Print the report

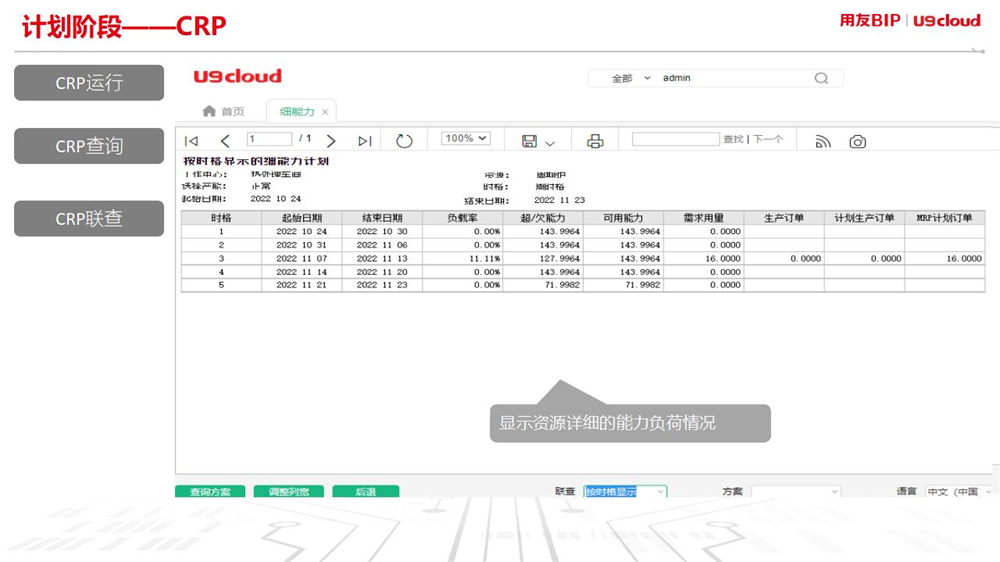tap(595, 141)
